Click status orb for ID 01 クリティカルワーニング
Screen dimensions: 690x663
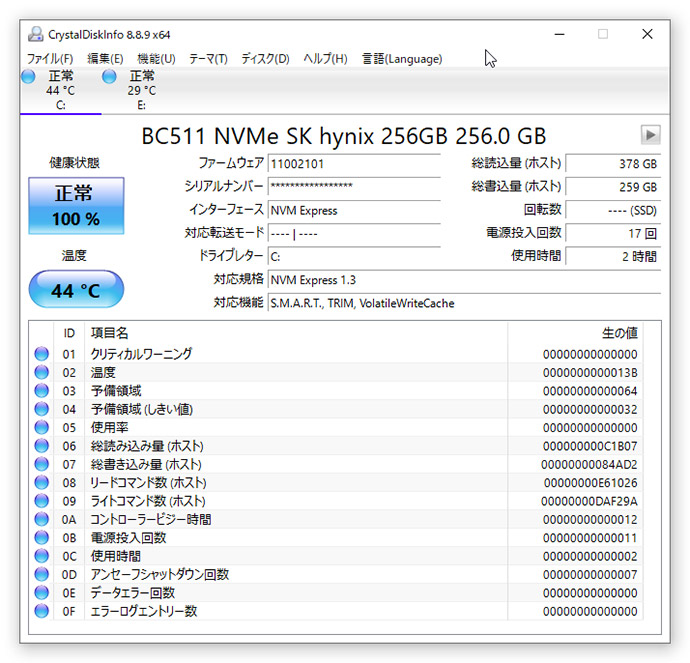tap(42, 354)
